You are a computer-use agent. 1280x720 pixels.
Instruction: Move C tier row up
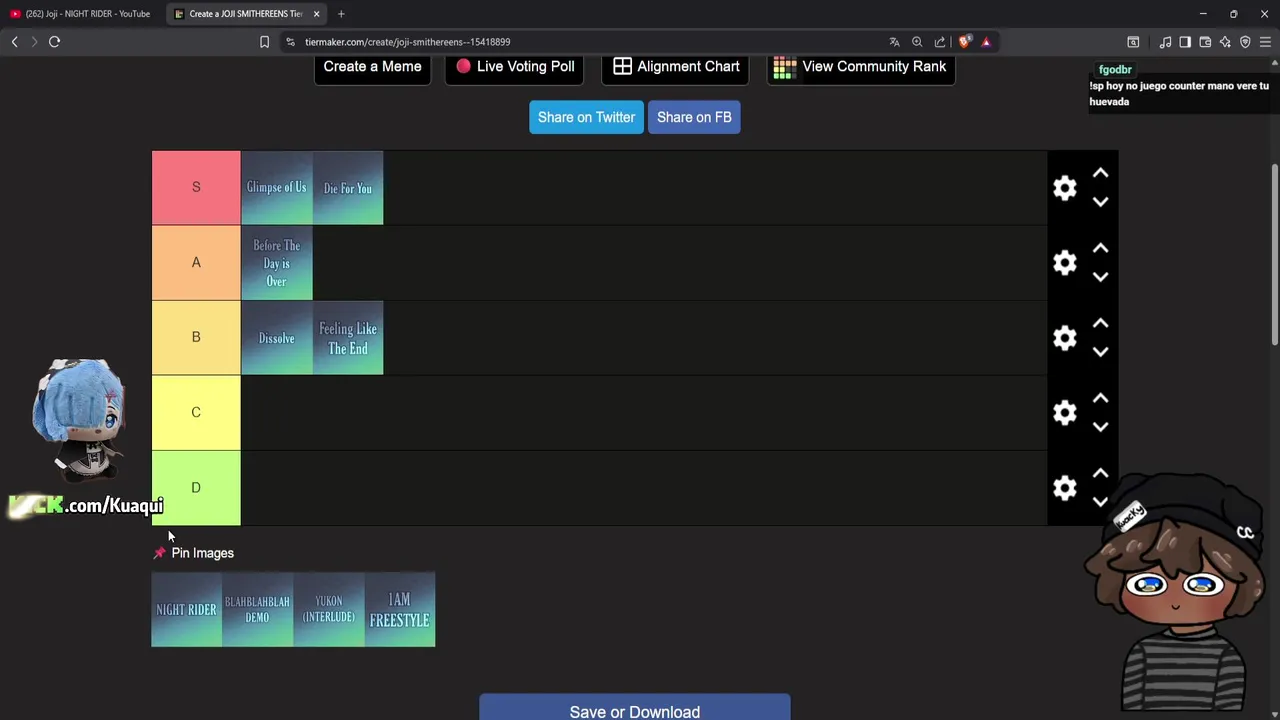[1100, 398]
